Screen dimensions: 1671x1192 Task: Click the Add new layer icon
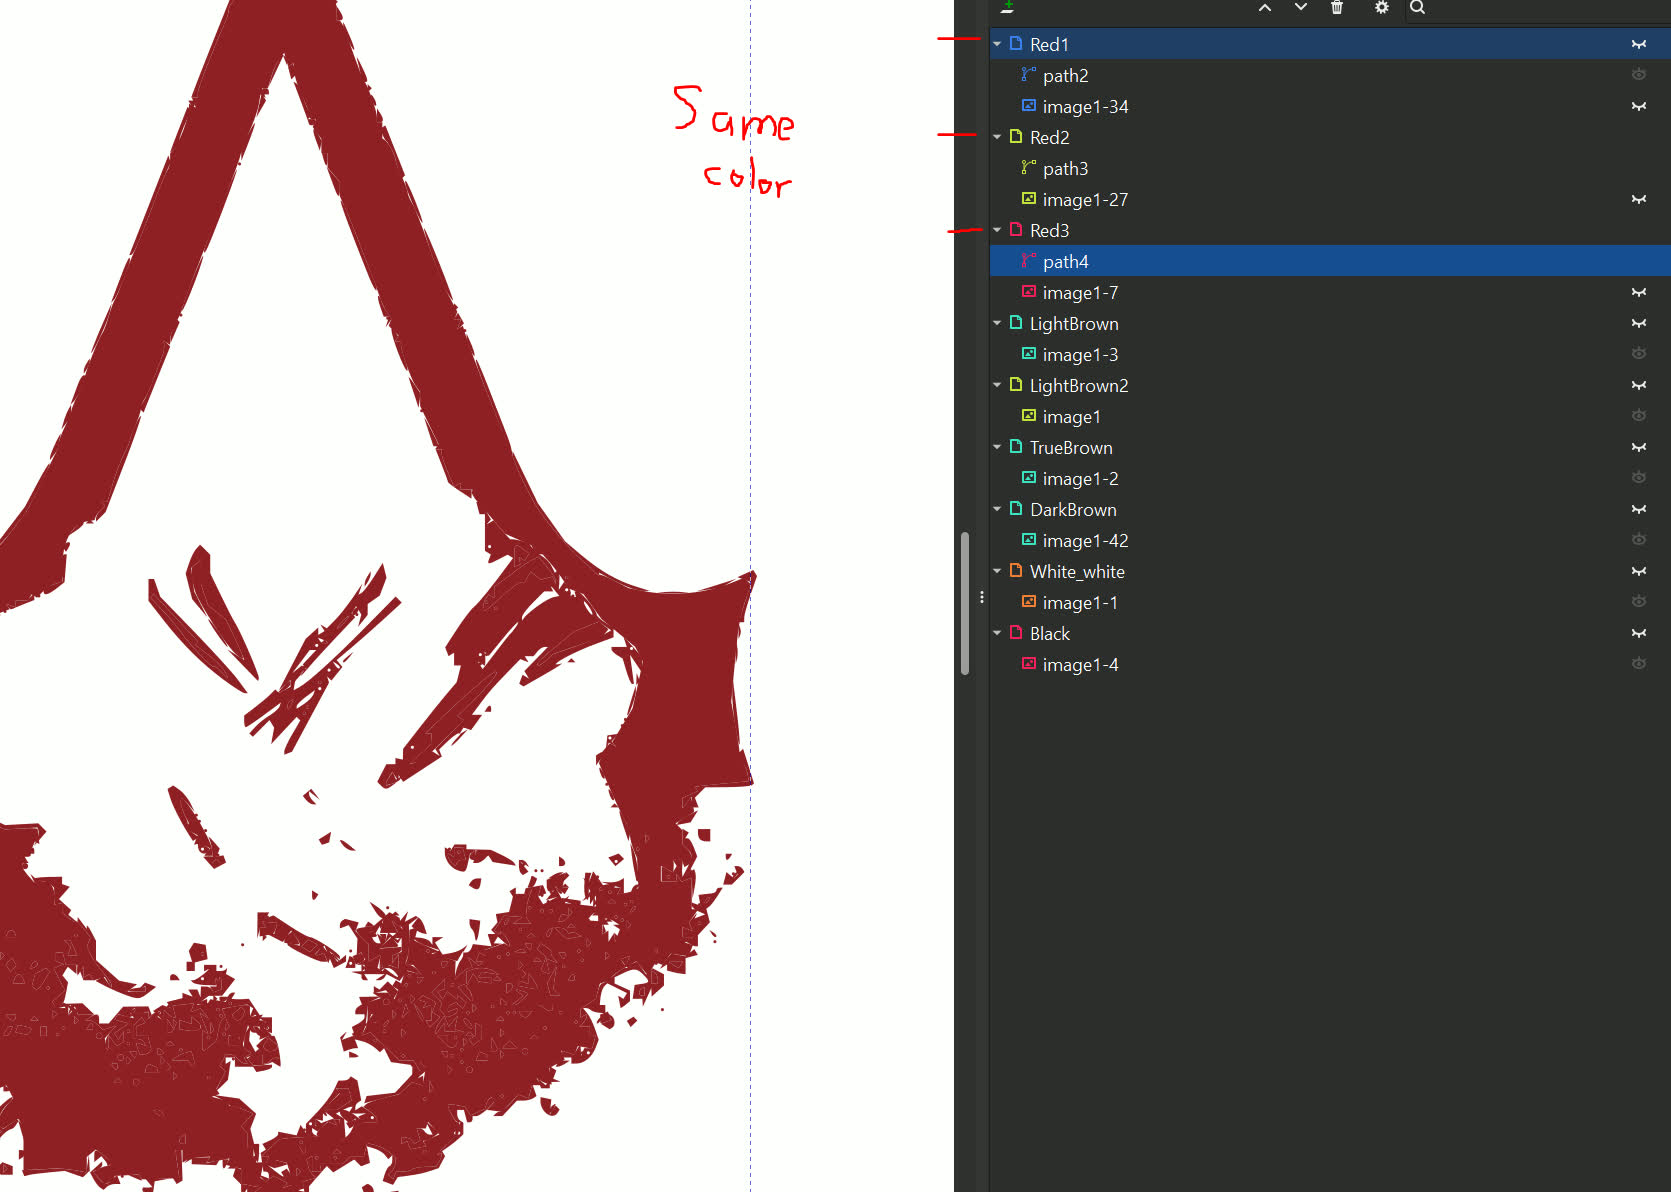(x=1008, y=7)
